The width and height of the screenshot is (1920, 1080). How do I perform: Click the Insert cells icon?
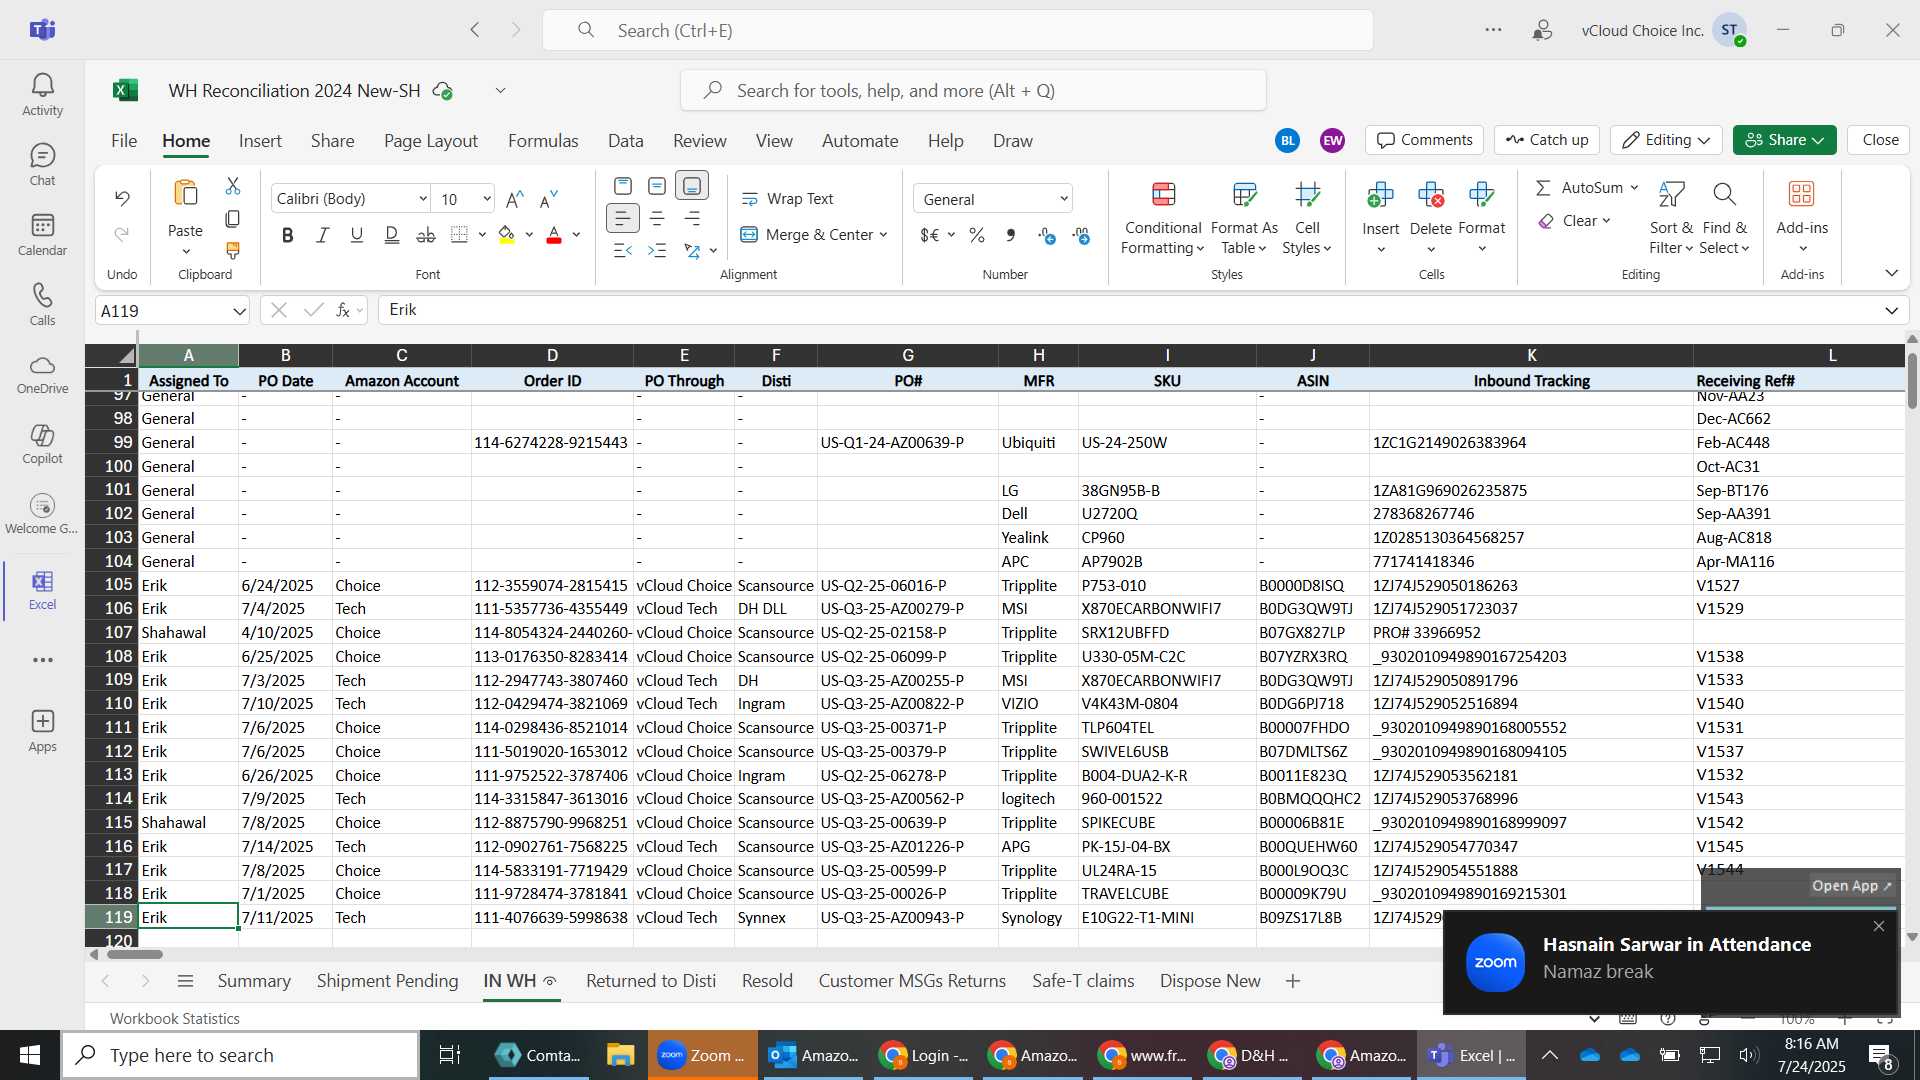pos(1380,194)
